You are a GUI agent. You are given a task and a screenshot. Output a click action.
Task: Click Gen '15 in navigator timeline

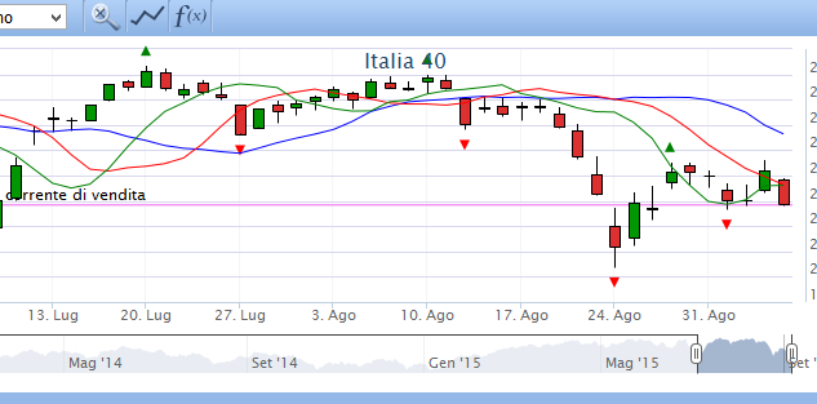pos(454,363)
